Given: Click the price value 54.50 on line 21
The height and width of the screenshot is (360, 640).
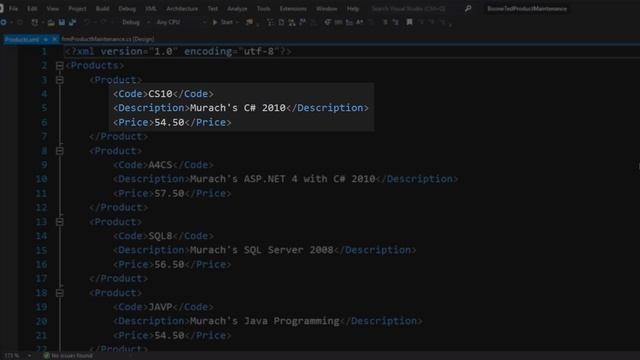Looking at the screenshot, I should pos(169,336).
